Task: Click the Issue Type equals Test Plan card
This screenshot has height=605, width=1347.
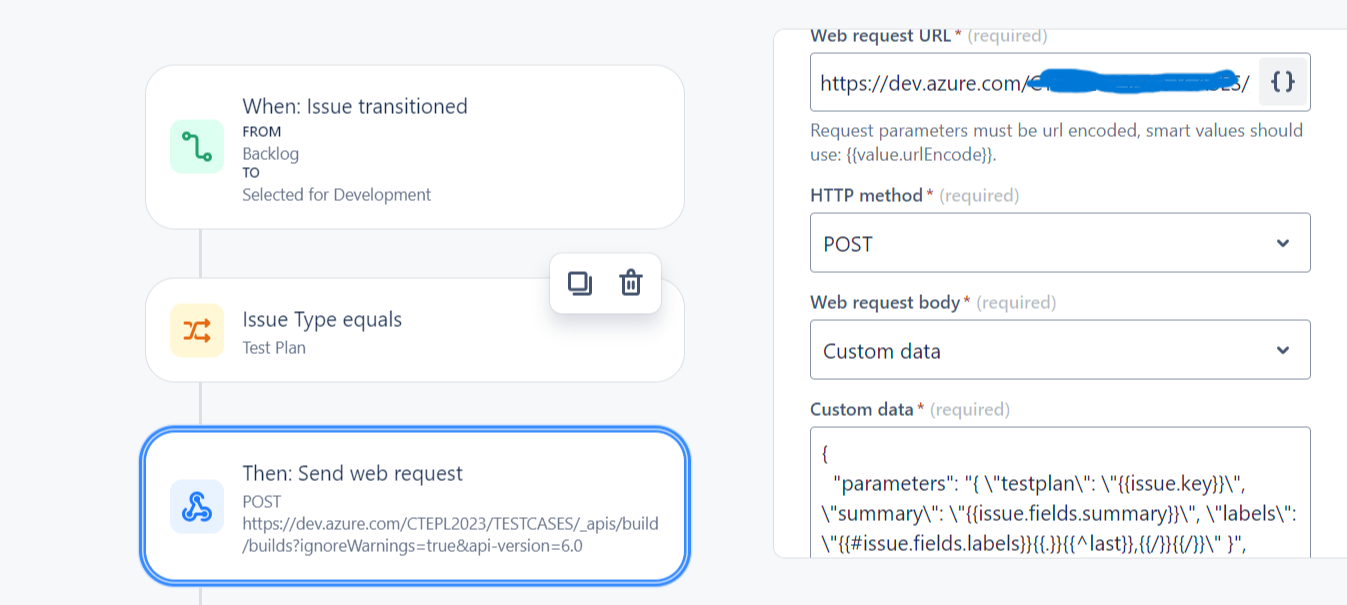Action: (x=415, y=331)
